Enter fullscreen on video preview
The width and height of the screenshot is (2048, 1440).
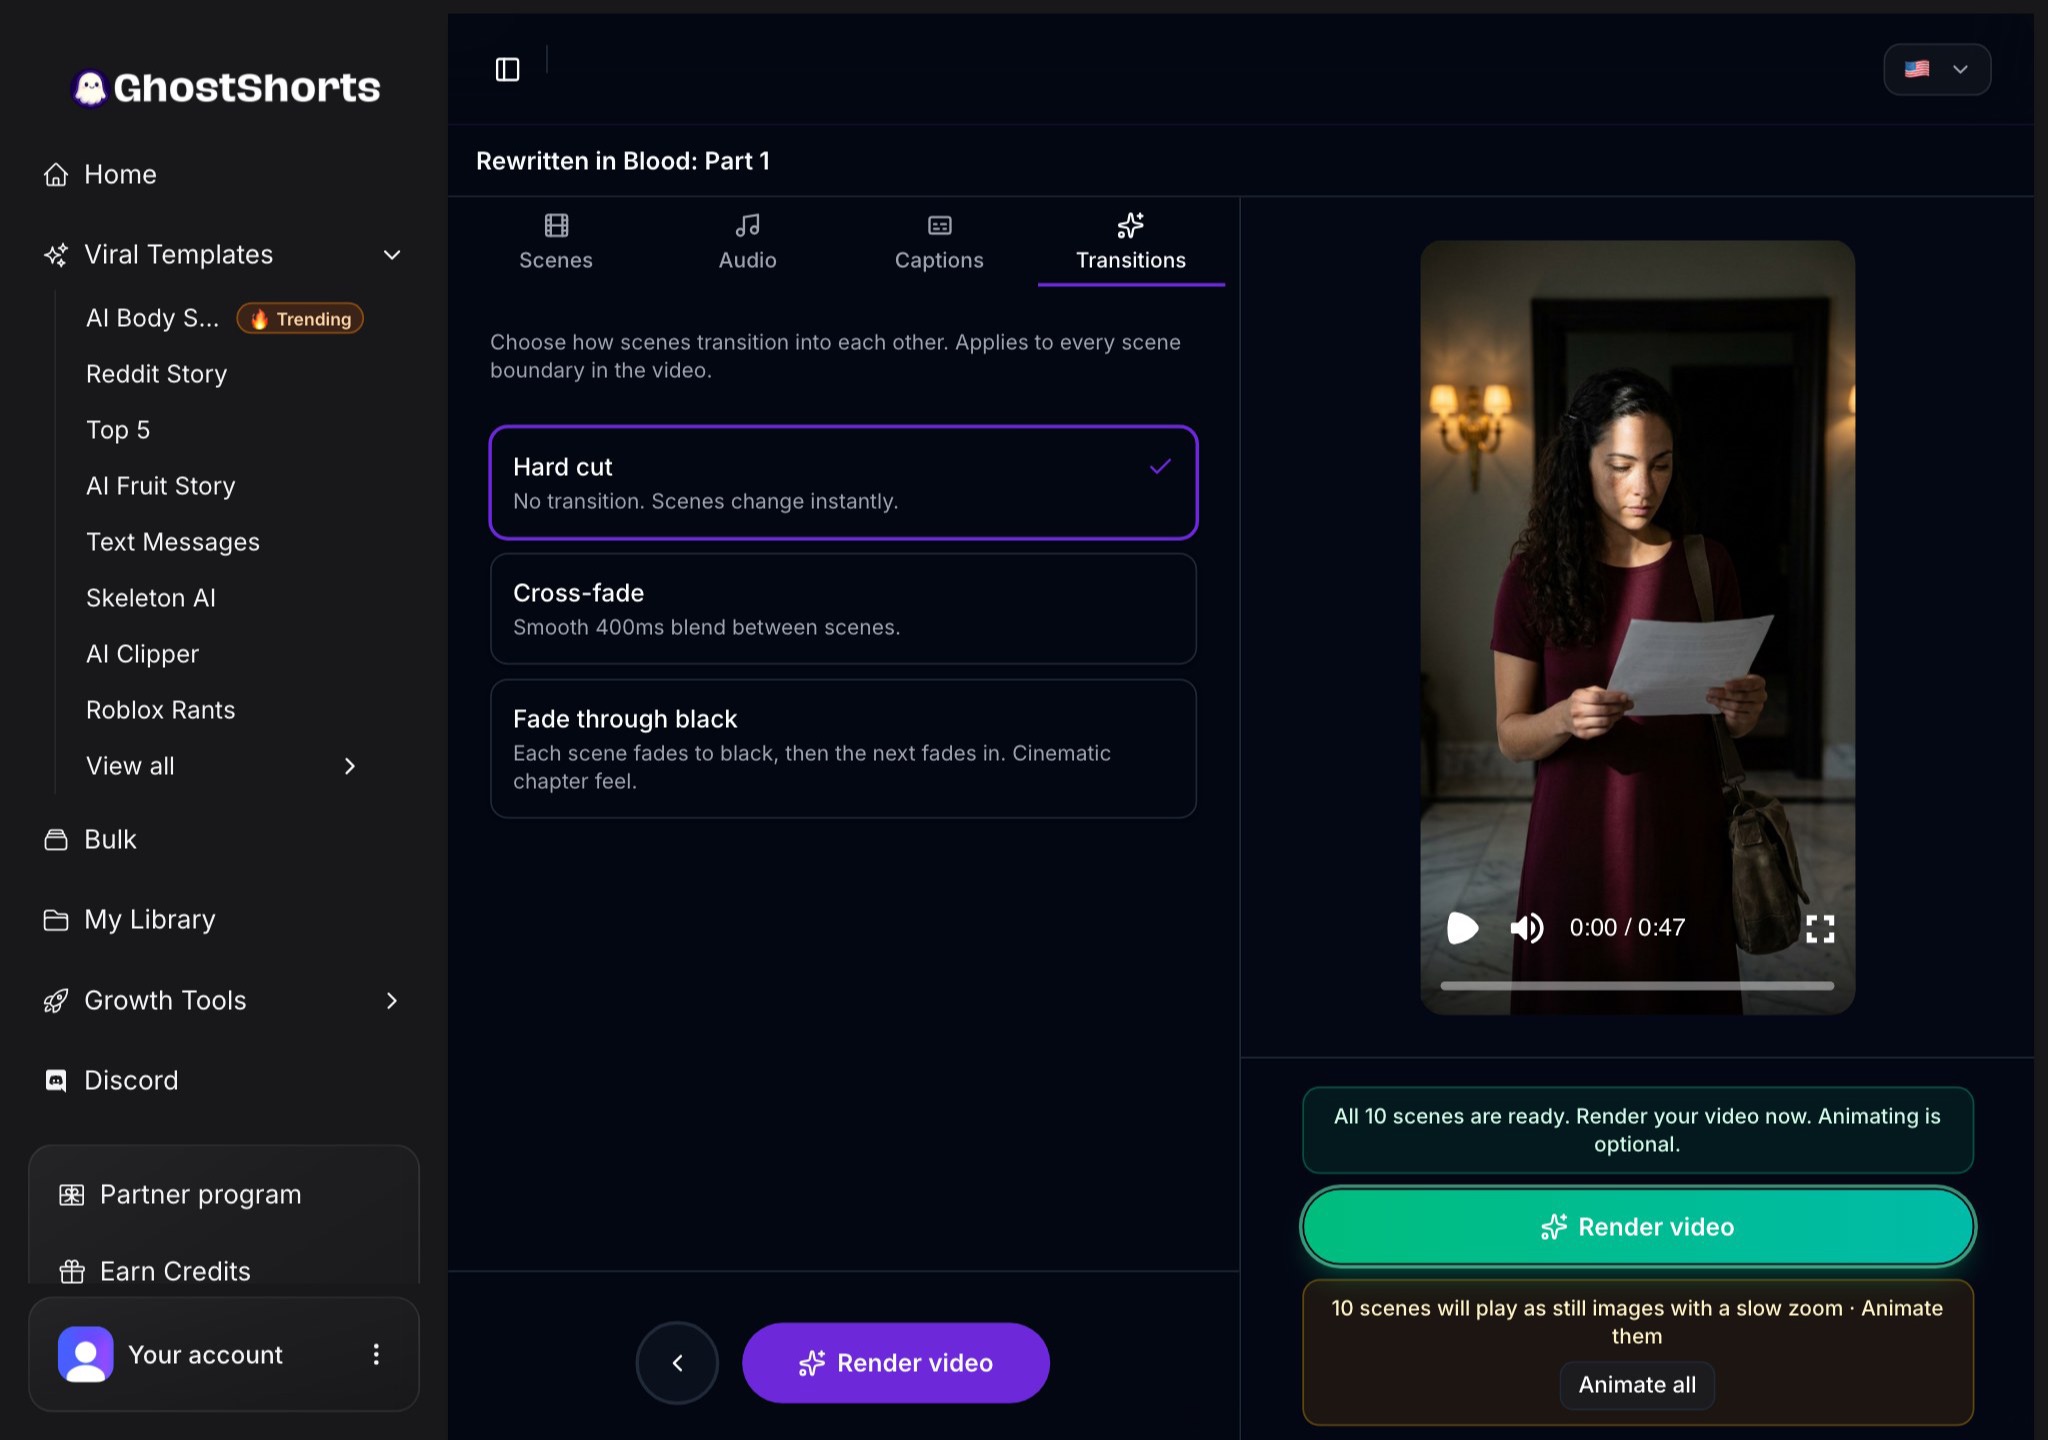tap(1820, 929)
